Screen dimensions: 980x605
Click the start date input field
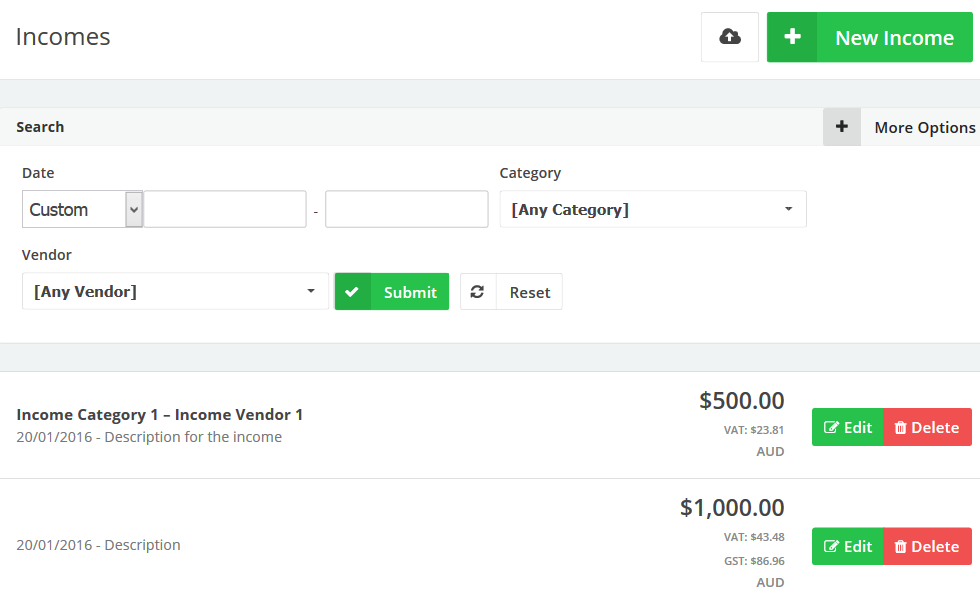225,210
